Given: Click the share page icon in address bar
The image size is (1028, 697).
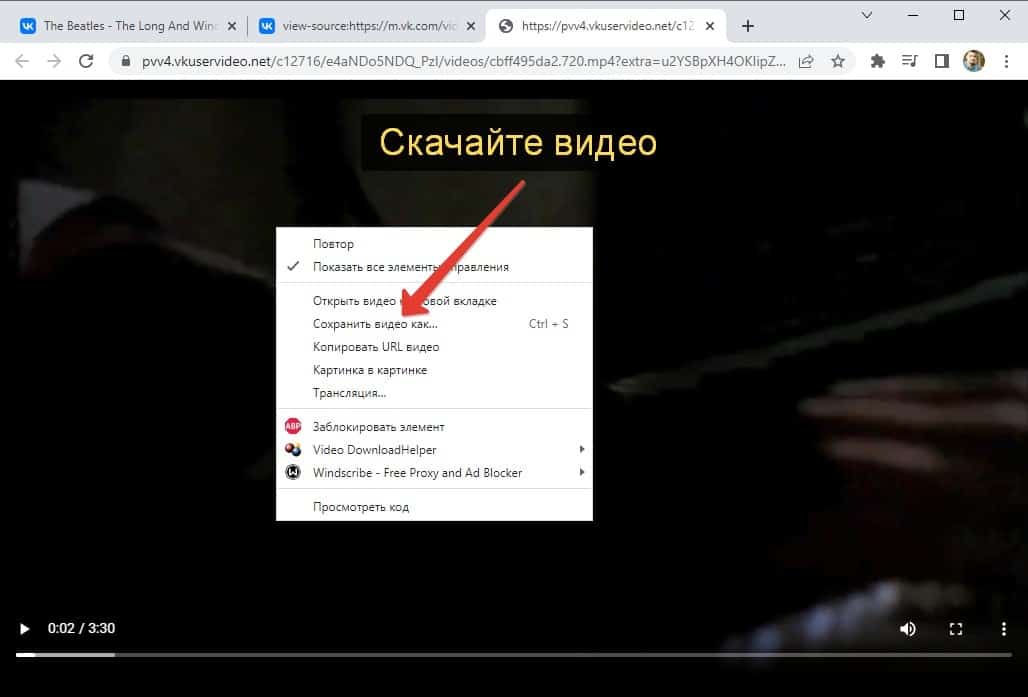Looking at the screenshot, I should point(807,61).
